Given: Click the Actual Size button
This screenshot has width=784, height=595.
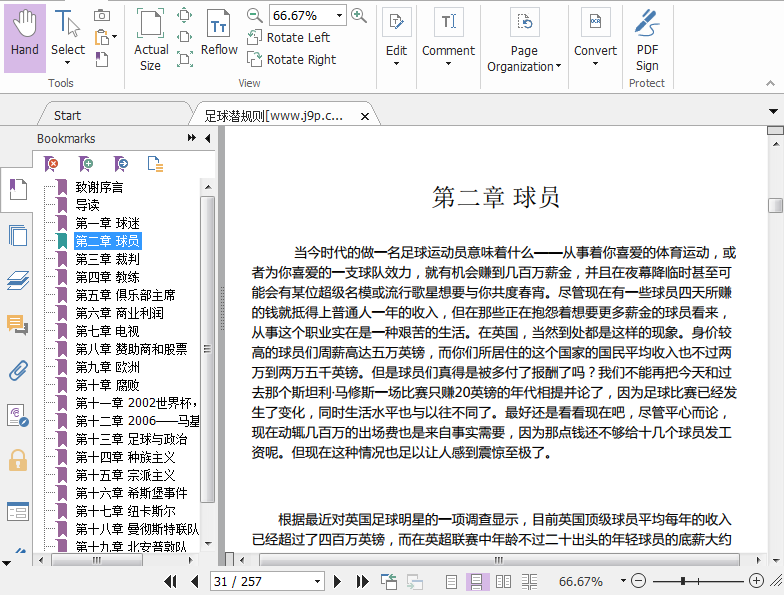Looking at the screenshot, I should click(151, 40).
